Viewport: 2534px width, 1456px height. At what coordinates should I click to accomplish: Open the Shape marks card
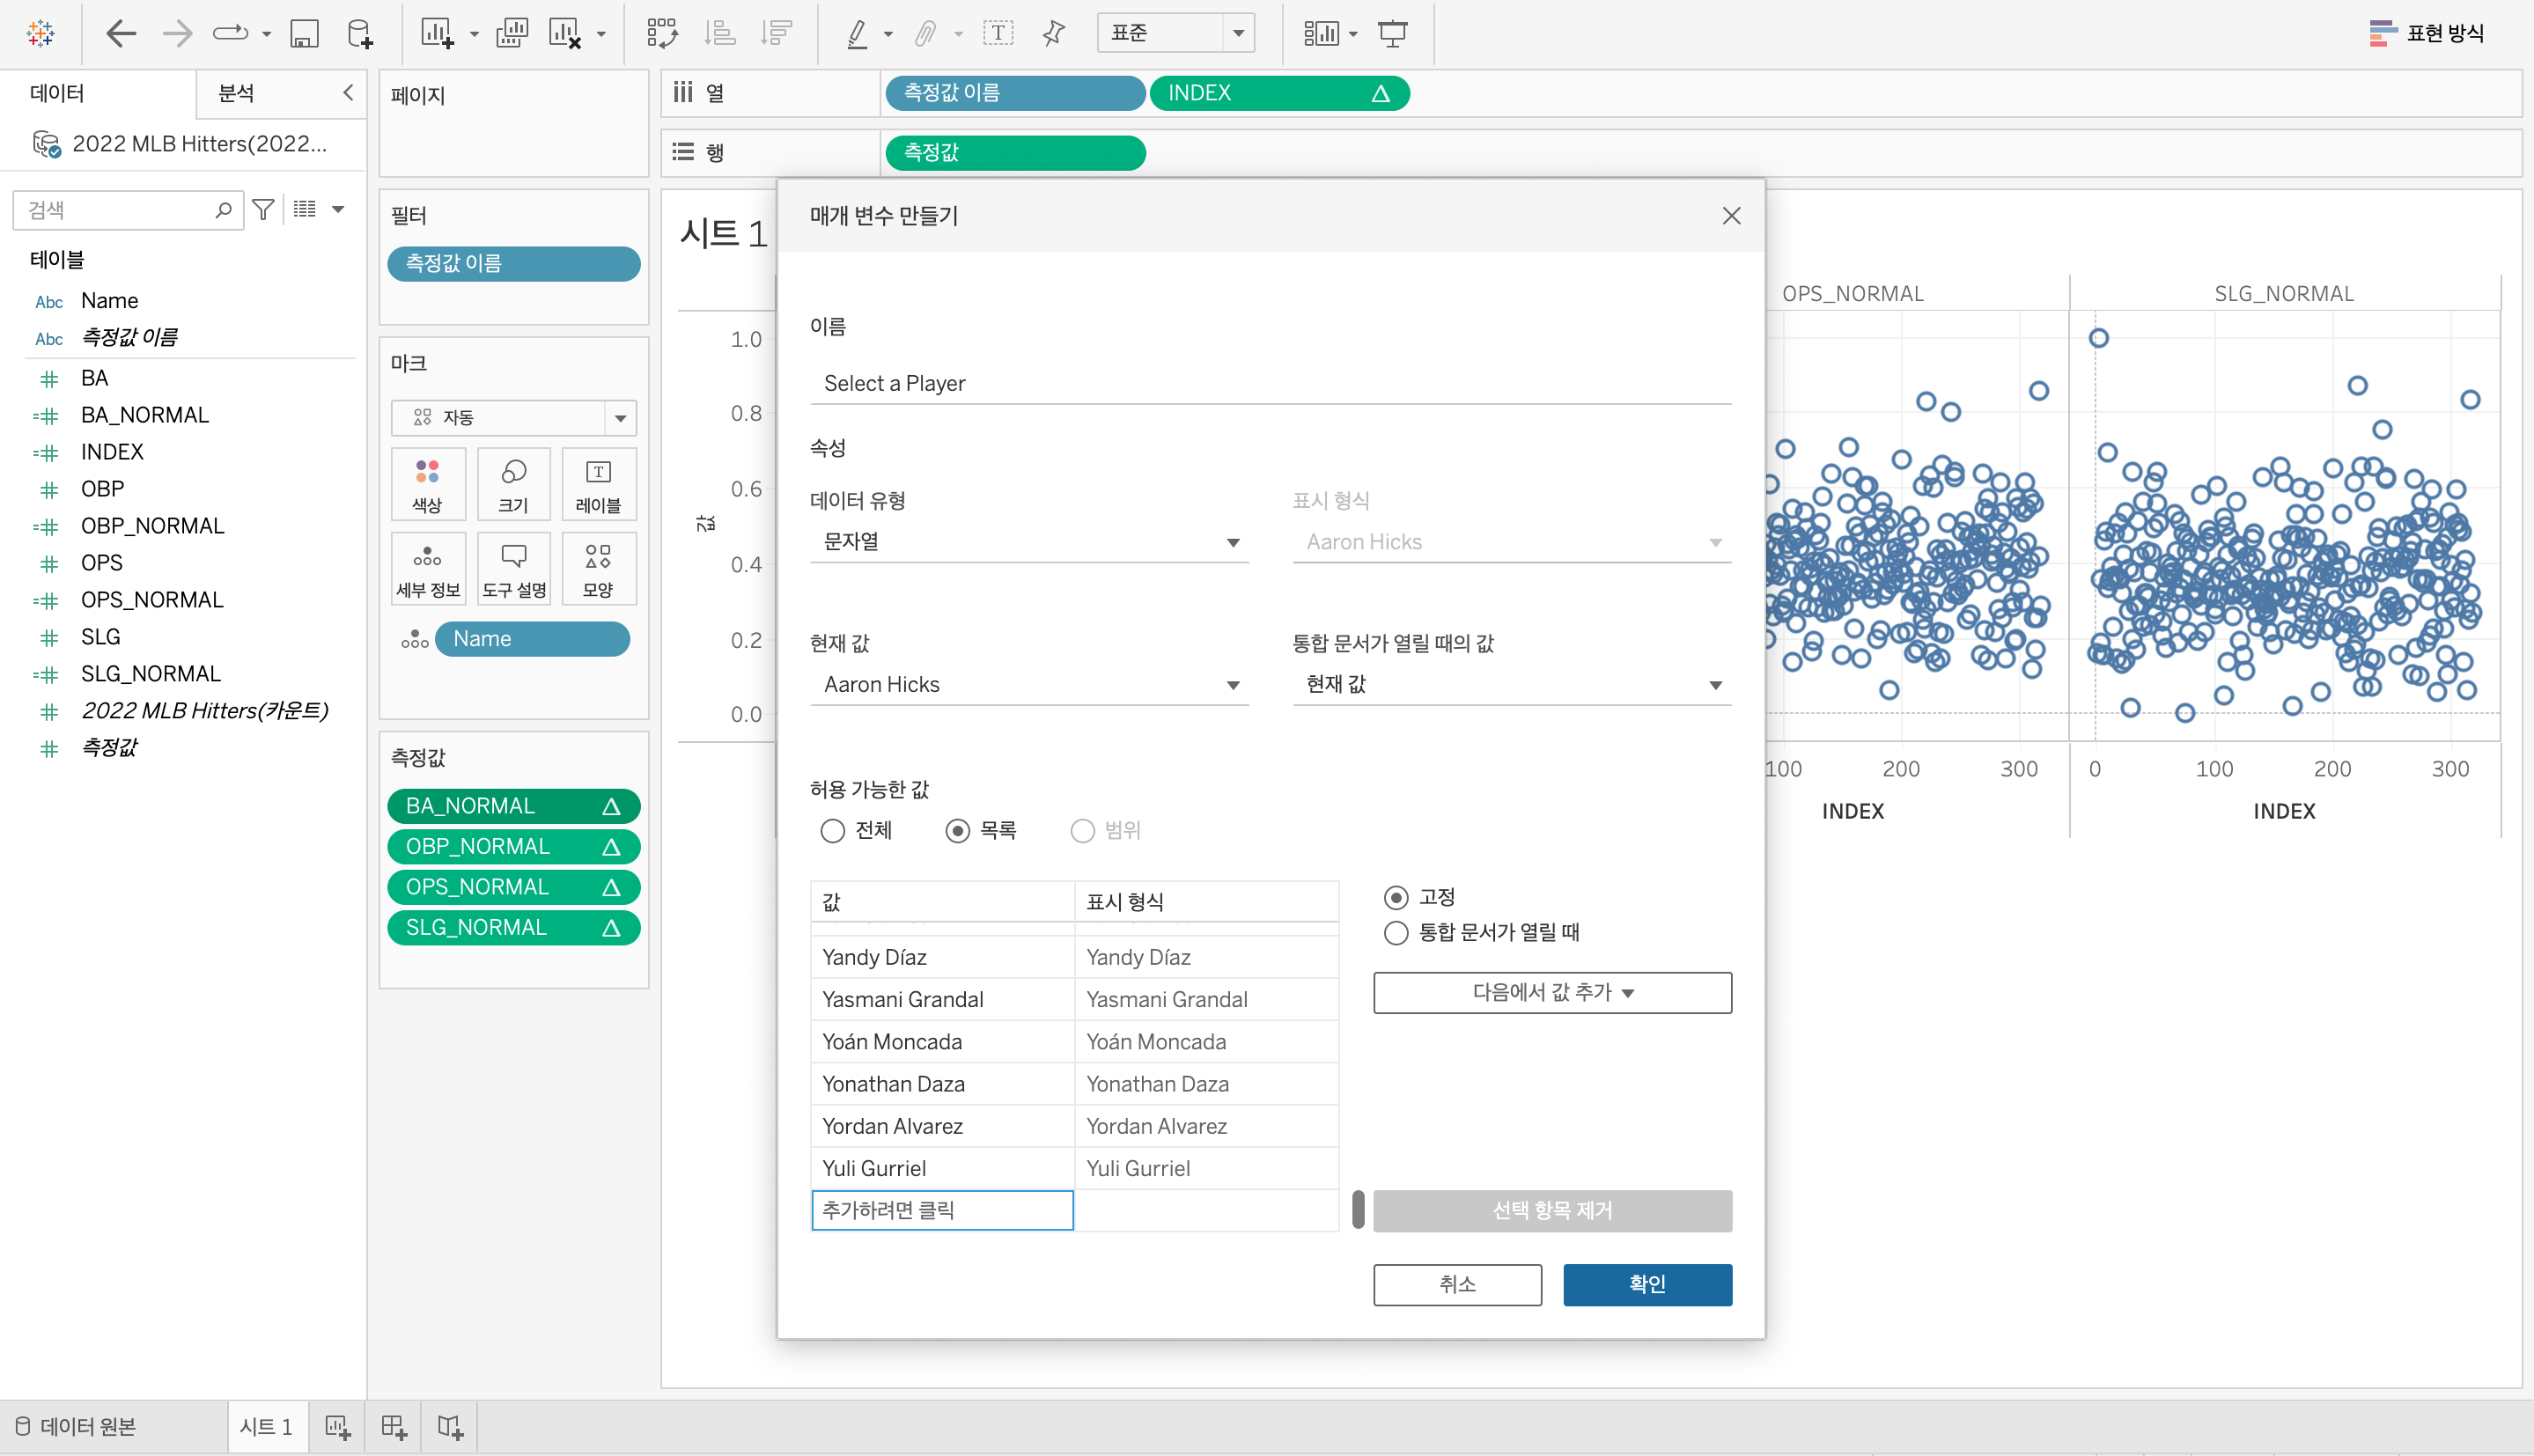[598, 569]
